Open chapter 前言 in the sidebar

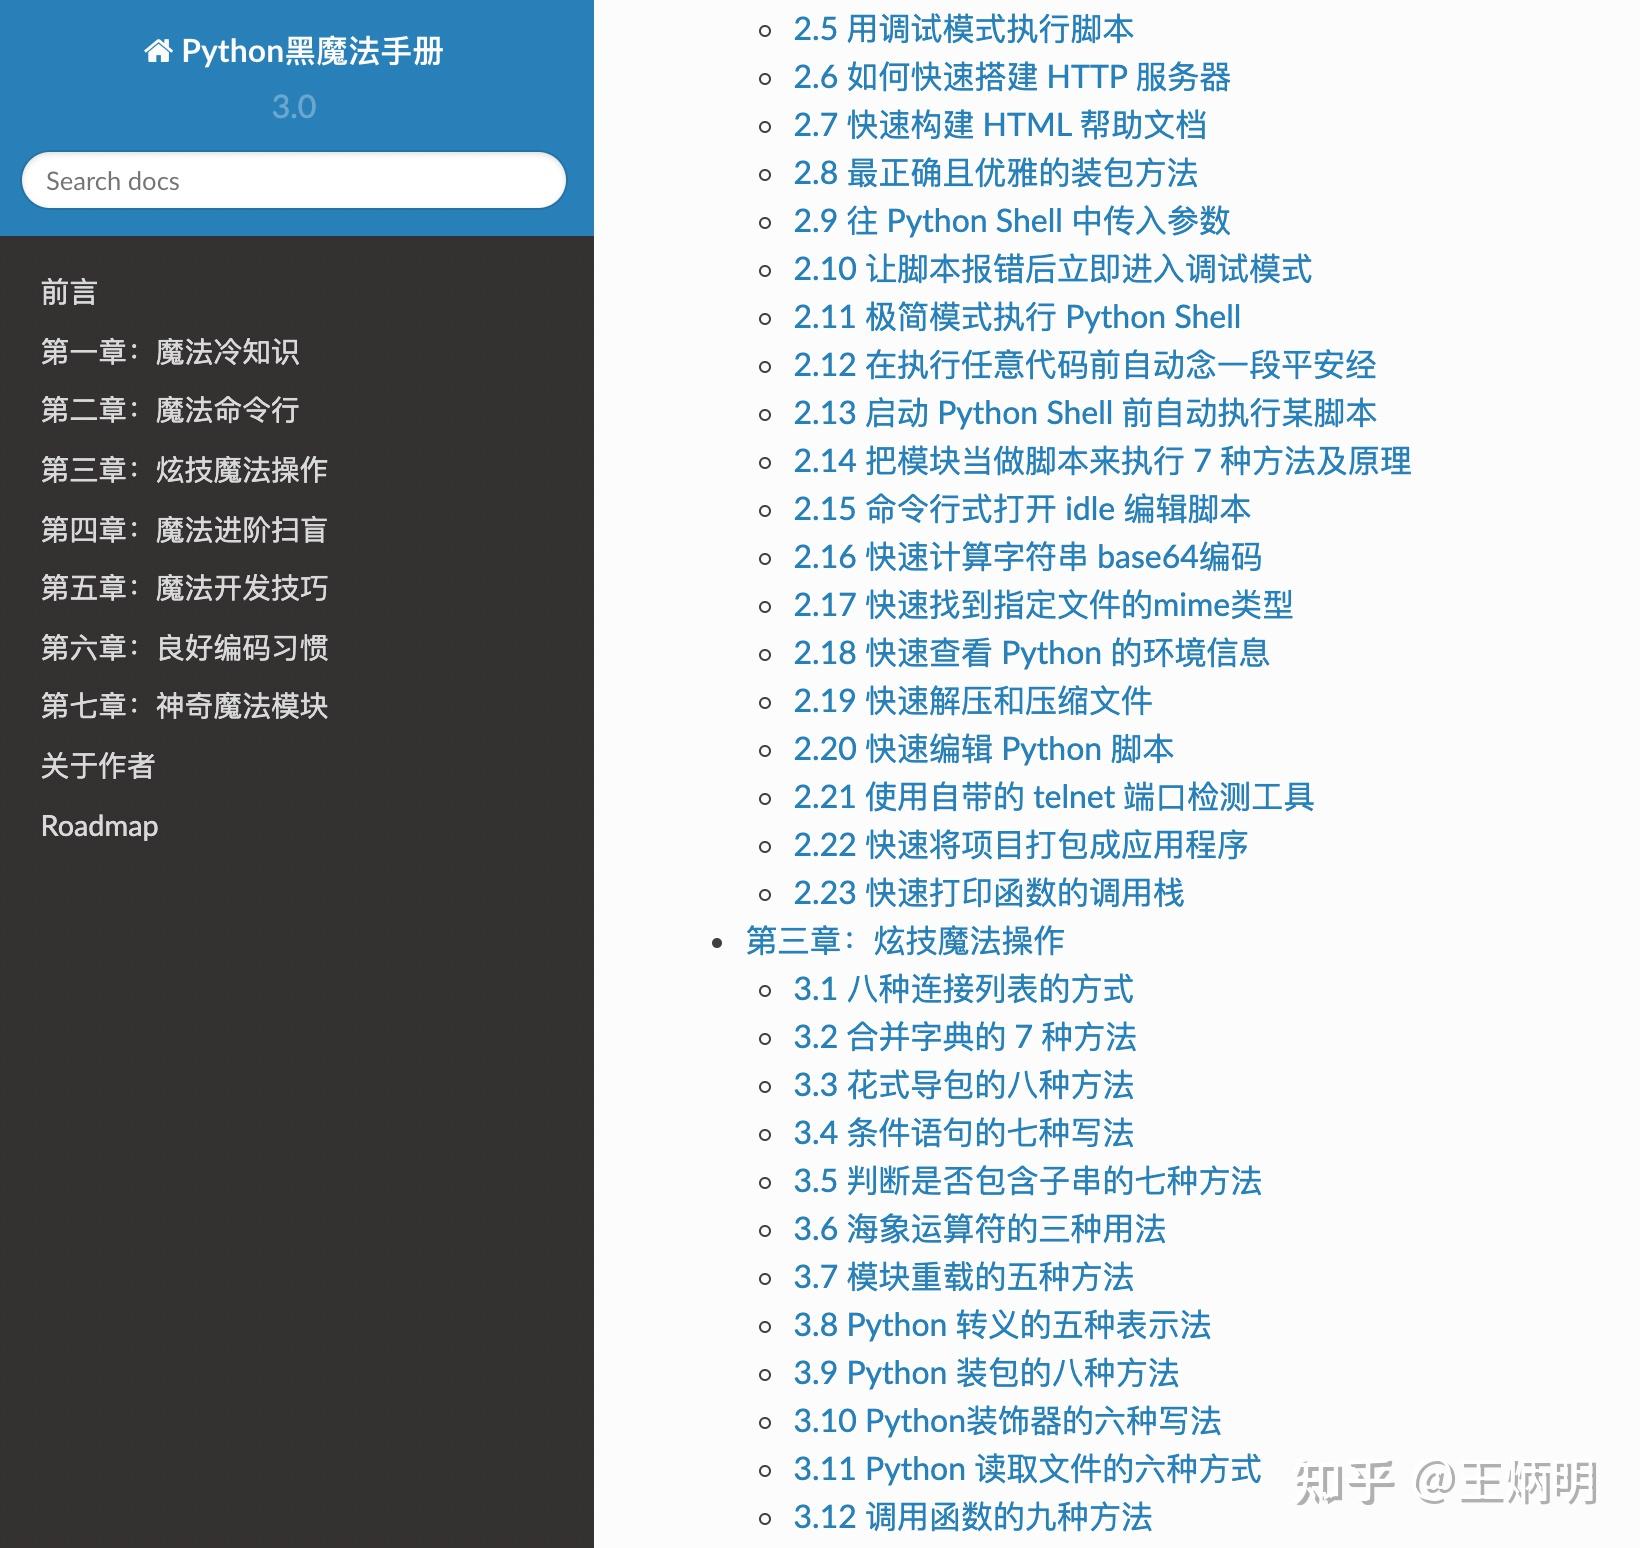[68, 292]
